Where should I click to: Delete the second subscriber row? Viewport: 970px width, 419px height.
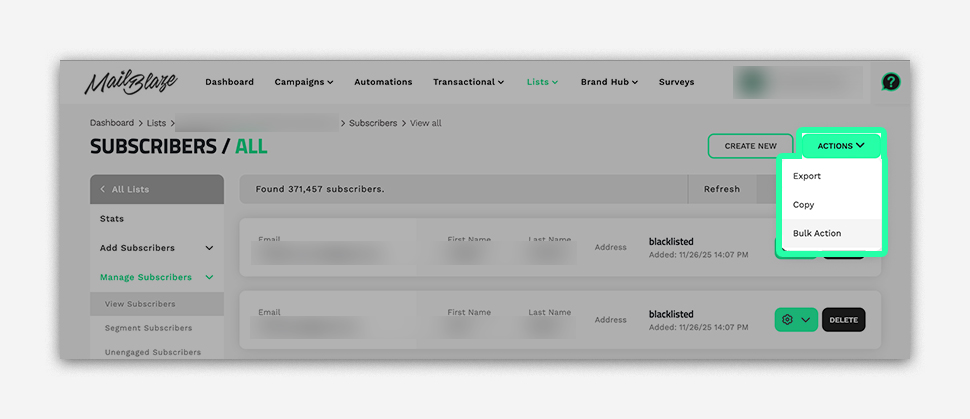click(843, 320)
